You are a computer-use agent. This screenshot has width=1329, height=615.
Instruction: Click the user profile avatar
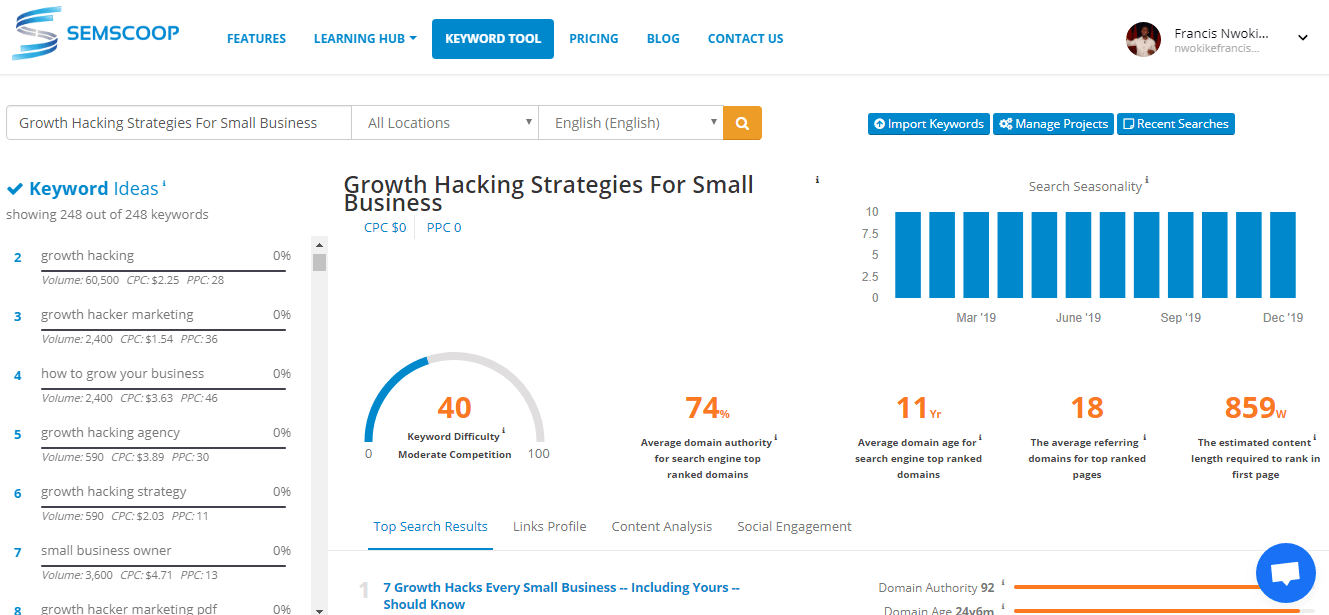point(1143,40)
